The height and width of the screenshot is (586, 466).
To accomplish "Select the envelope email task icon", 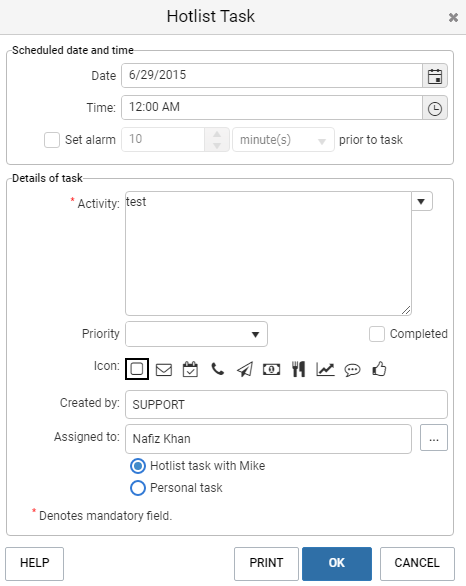I will coord(164,370).
